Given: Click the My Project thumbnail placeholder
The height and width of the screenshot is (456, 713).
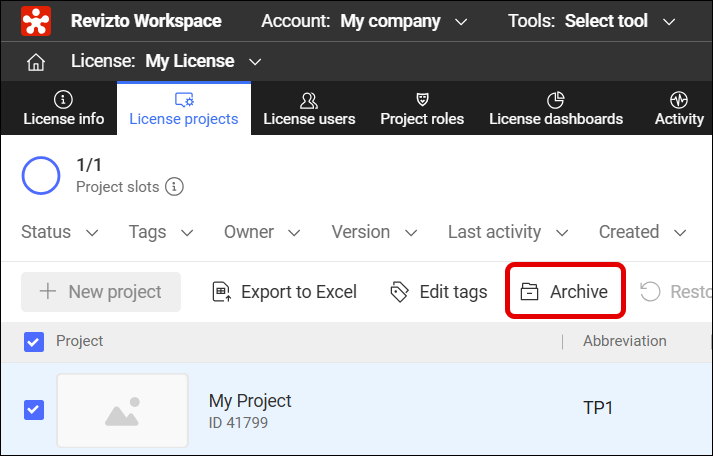Looking at the screenshot, I should tap(122, 411).
